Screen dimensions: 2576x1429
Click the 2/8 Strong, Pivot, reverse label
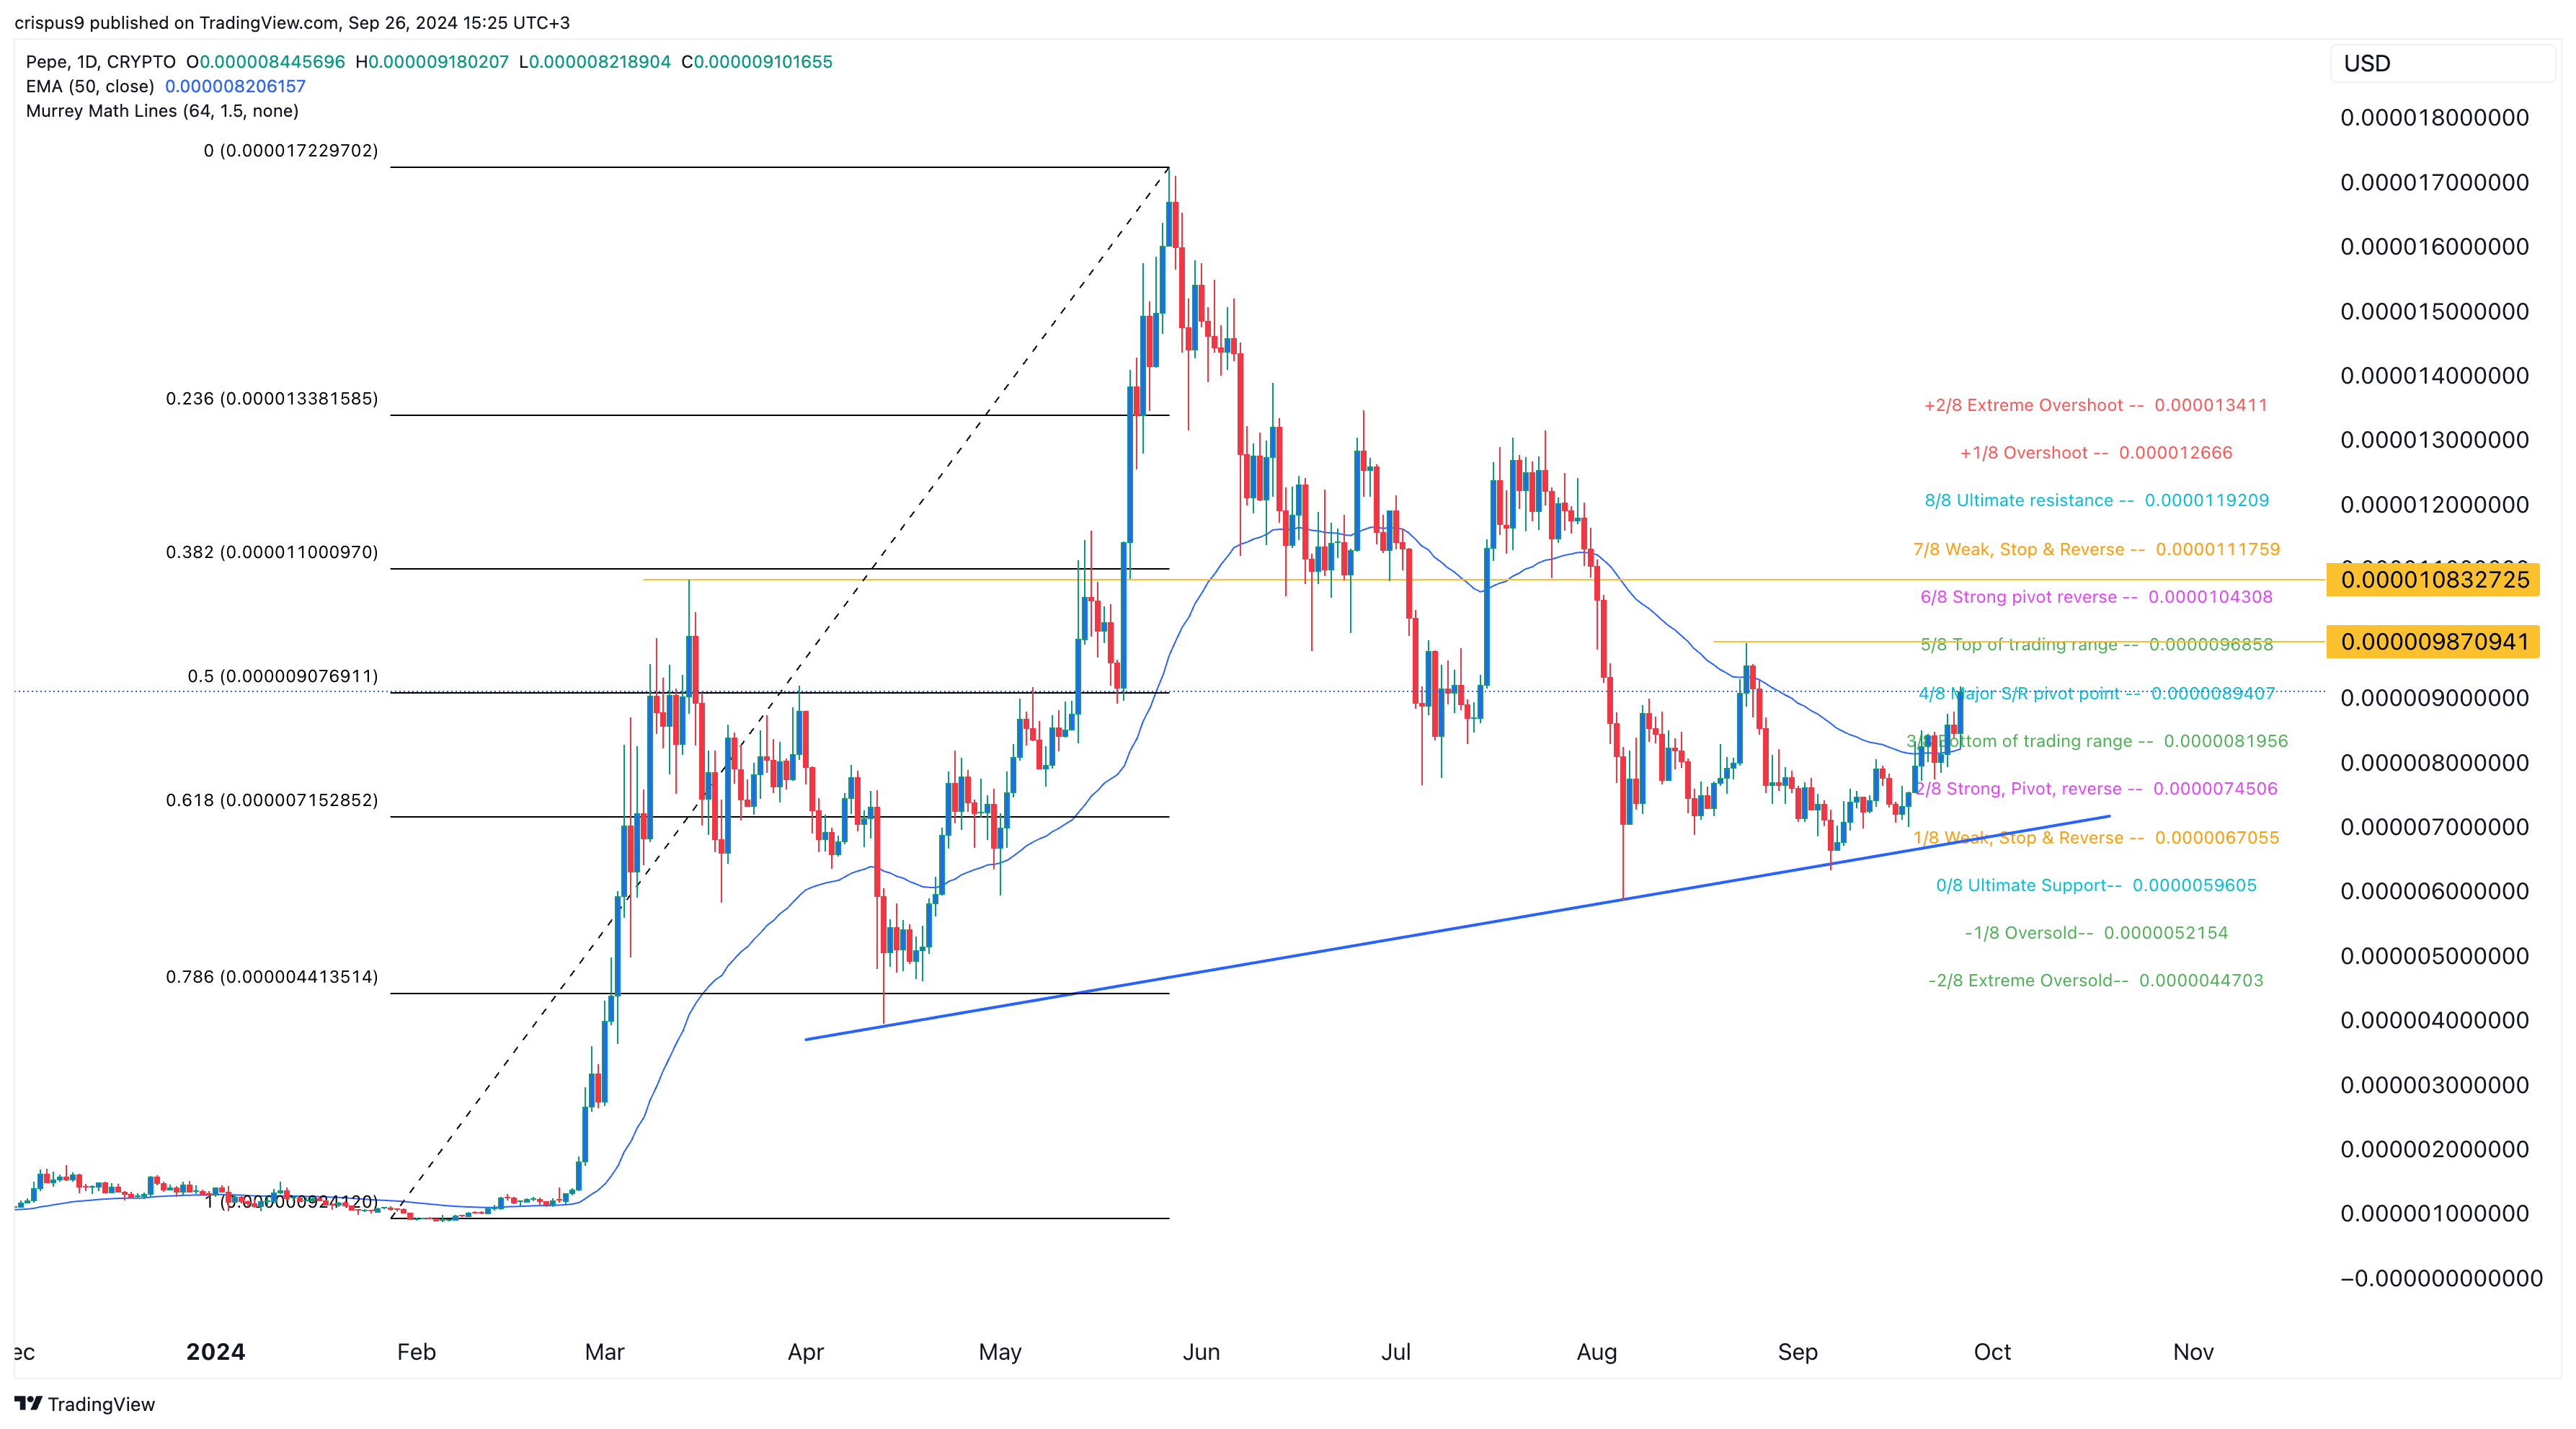(2097, 789)
